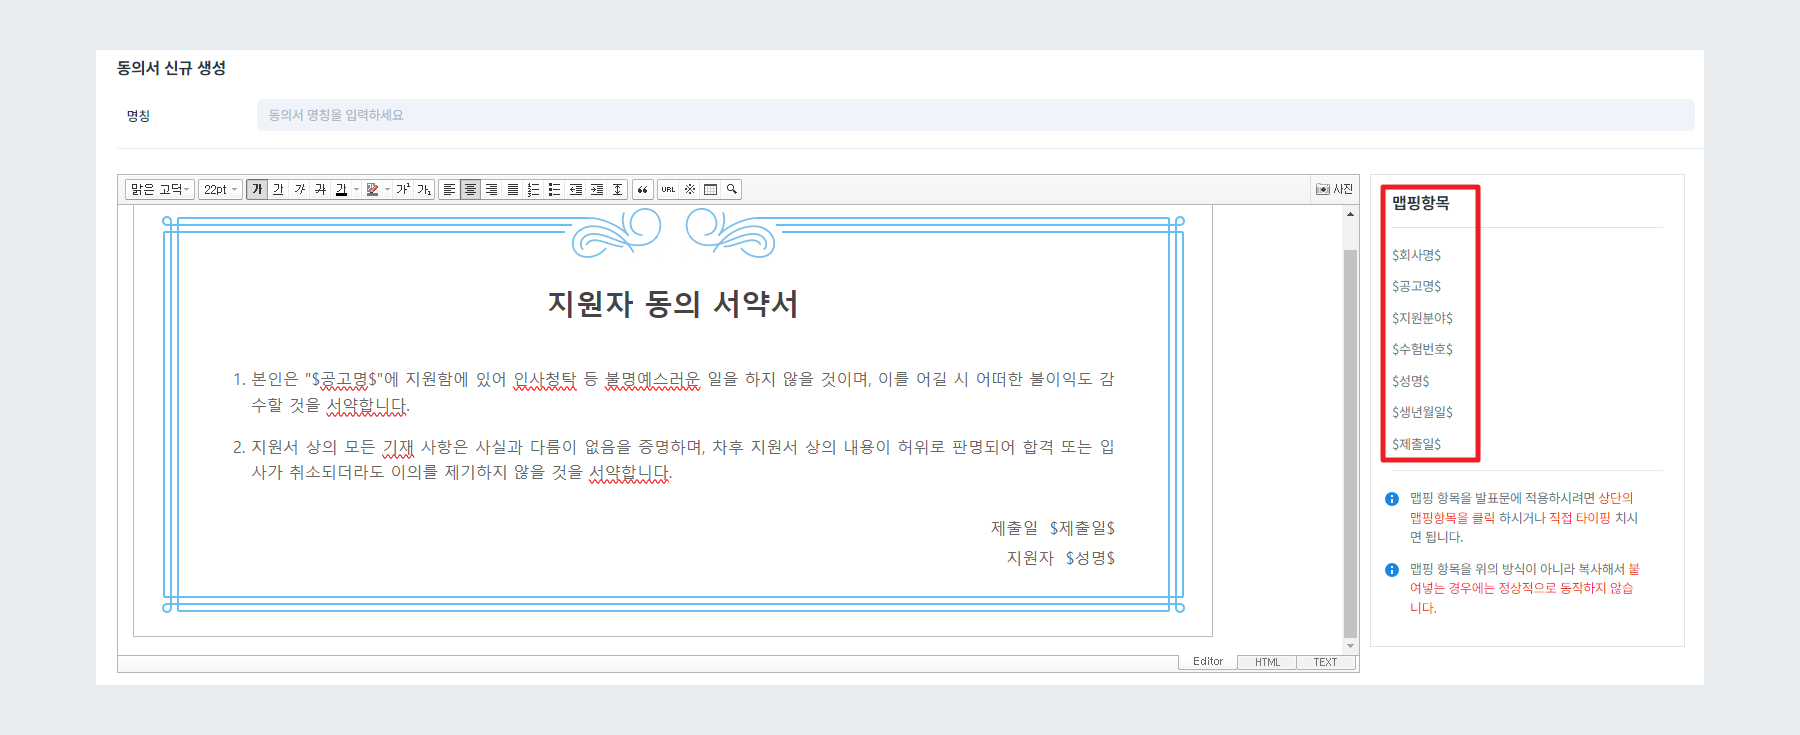Insert the $생년월일$ mapping item
This screenshot has height=735, width=1800.
pyautogui.click(x=1422, y=412)
